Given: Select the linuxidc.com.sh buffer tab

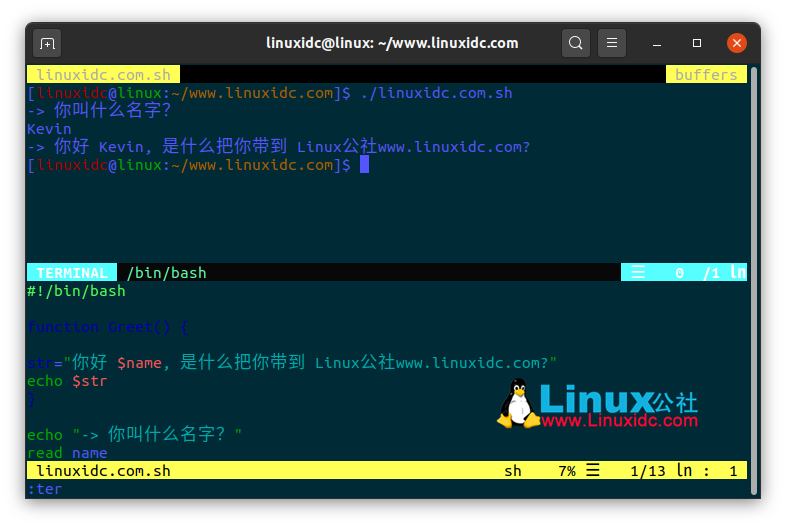Looking at the screenshot, I should [x=103, y=74].
